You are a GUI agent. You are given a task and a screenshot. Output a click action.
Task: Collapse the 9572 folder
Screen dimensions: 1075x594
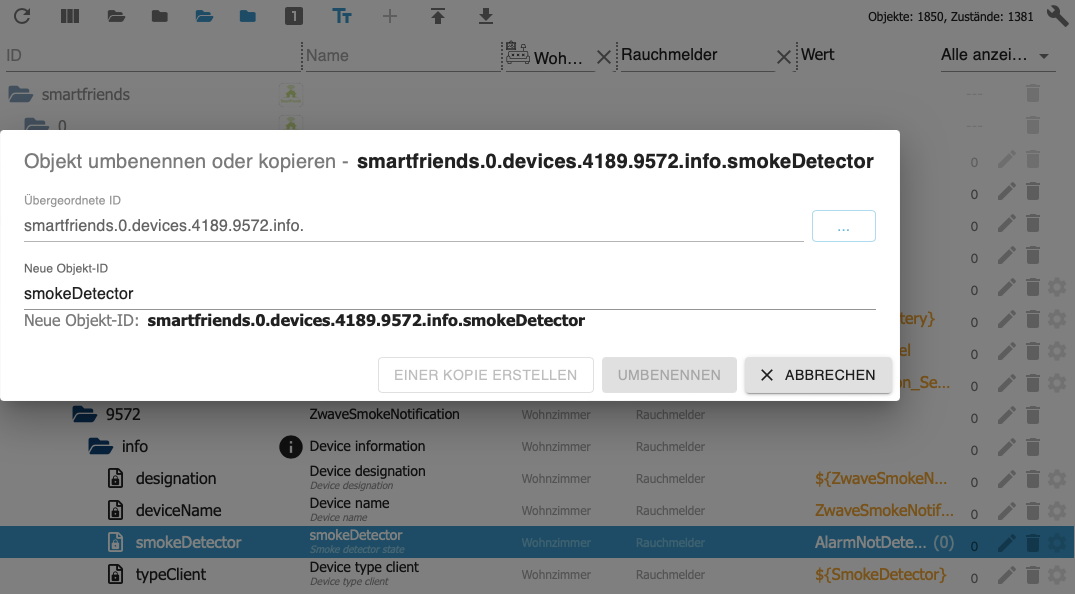pyautogui.click(x=83, y=414)
